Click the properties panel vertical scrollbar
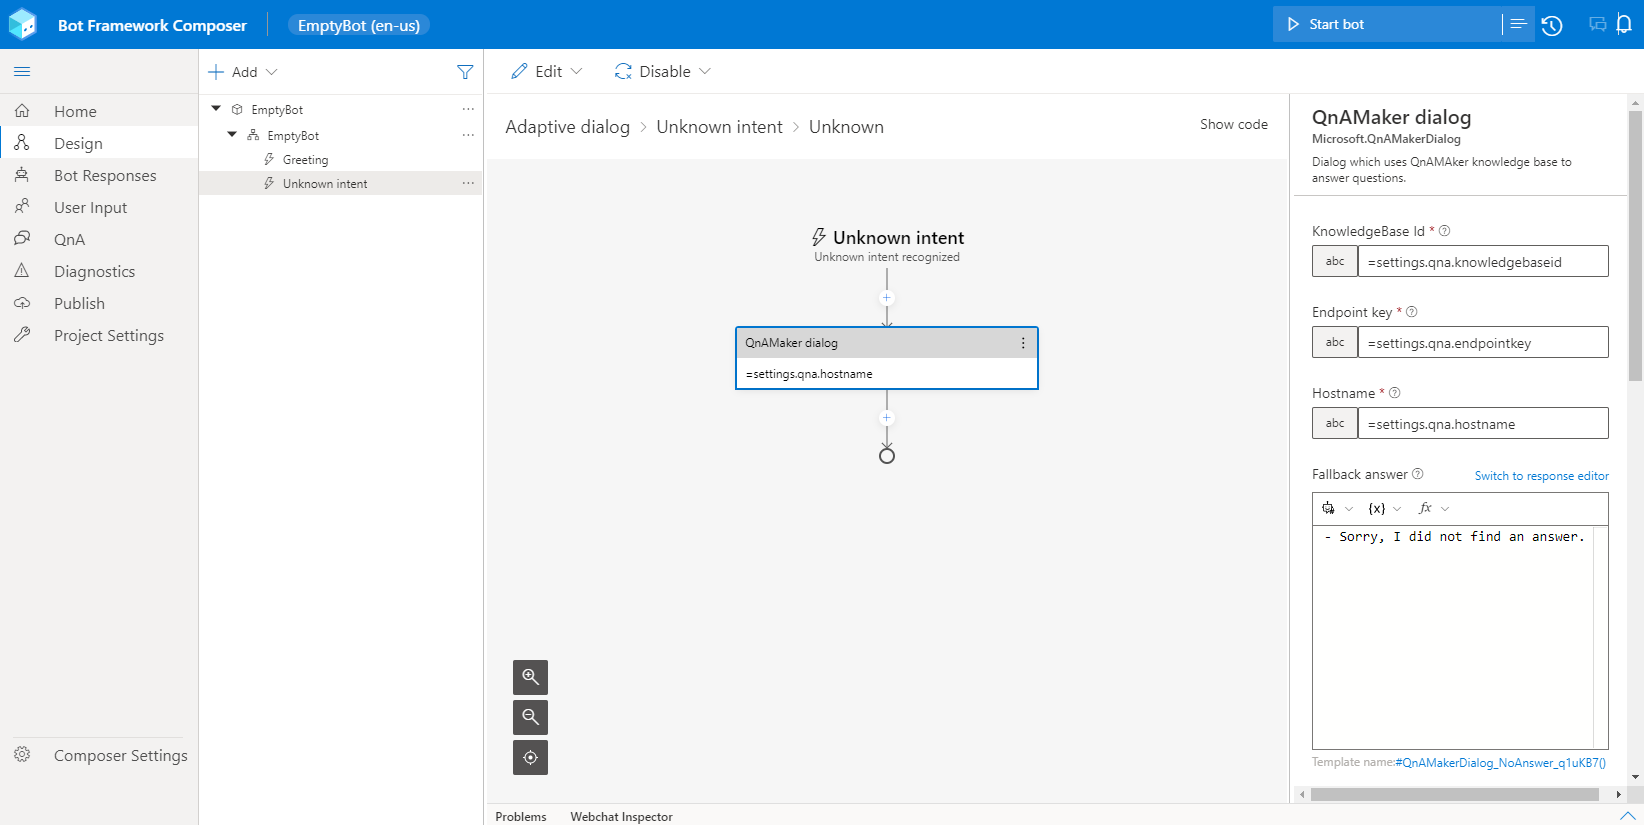The image size is (1644, 825). (1636, 245)
